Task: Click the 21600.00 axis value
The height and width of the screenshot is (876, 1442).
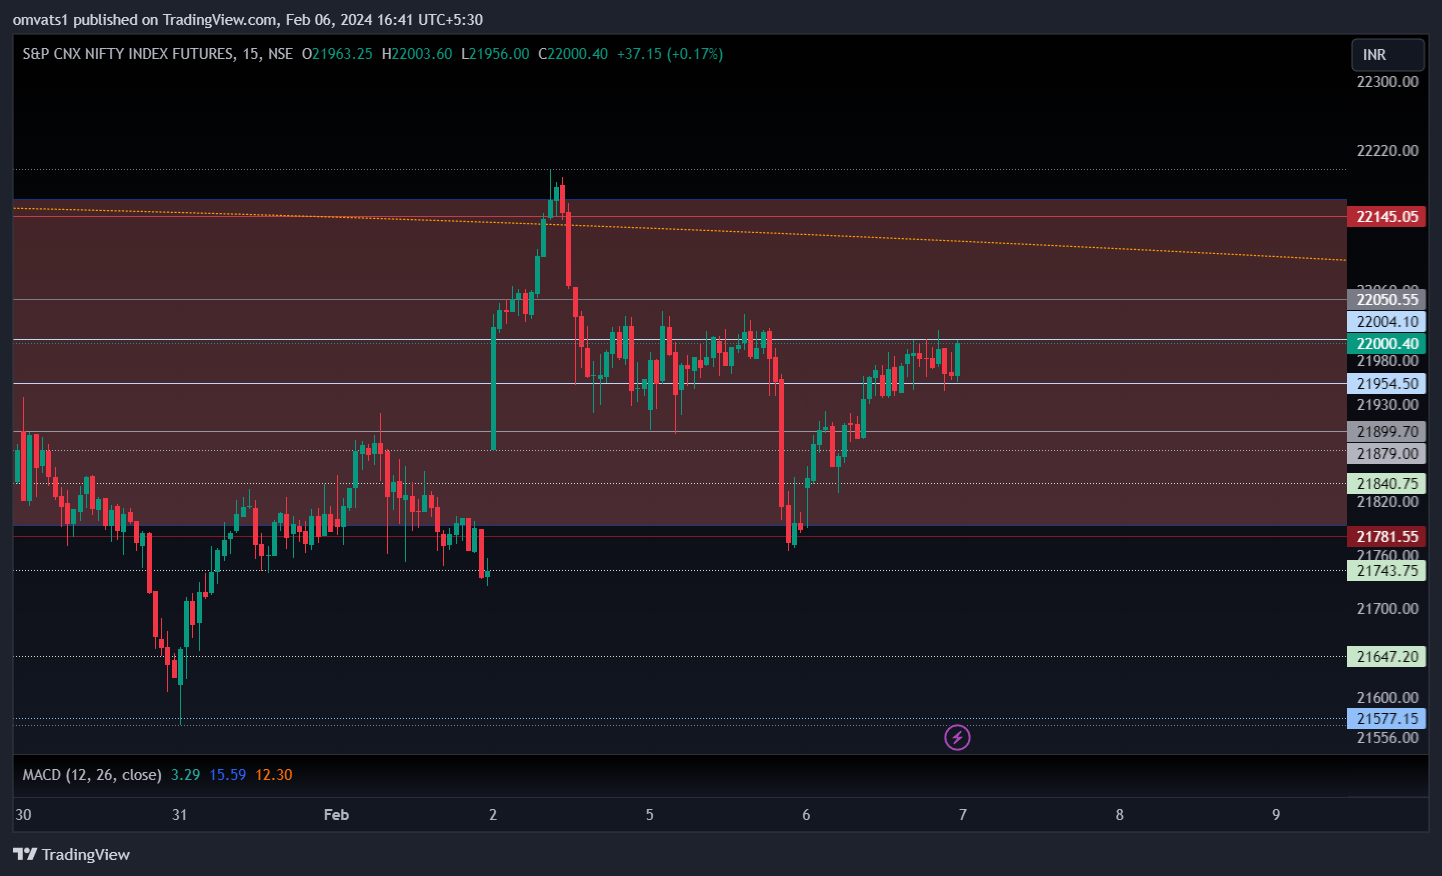Action: (1387, 698)
